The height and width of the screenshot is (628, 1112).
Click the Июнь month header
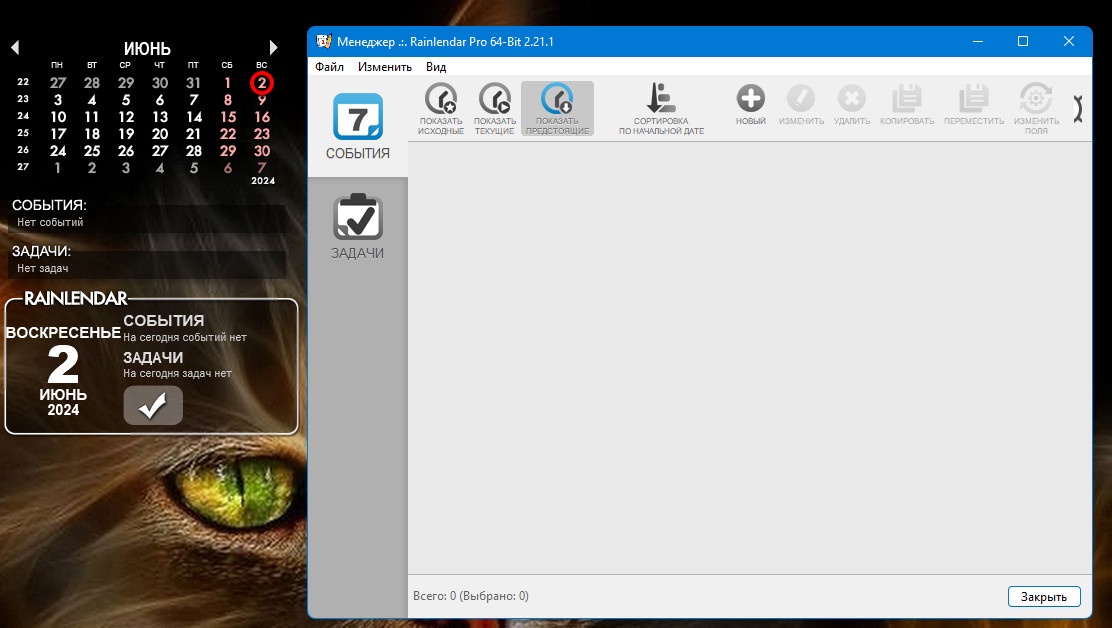[x=147, y=48]
